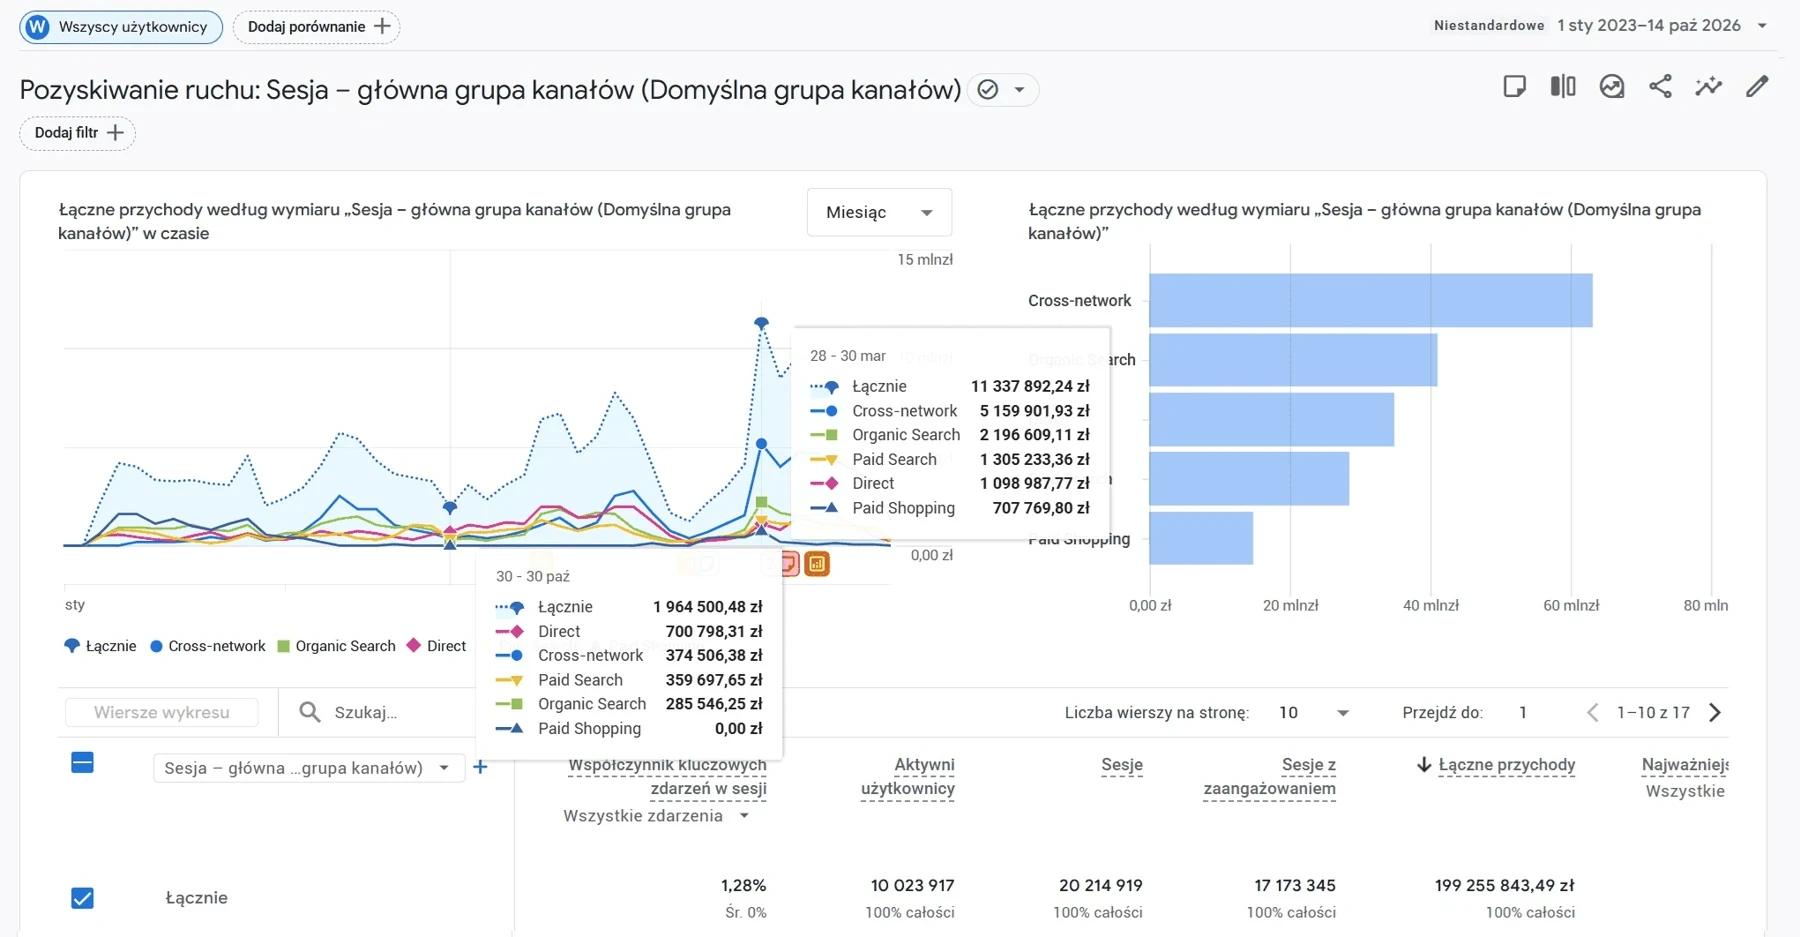Click the Wiersze wykresu button
The image size is (1800, 937).
pyautogui.click(x=161, y=712)
